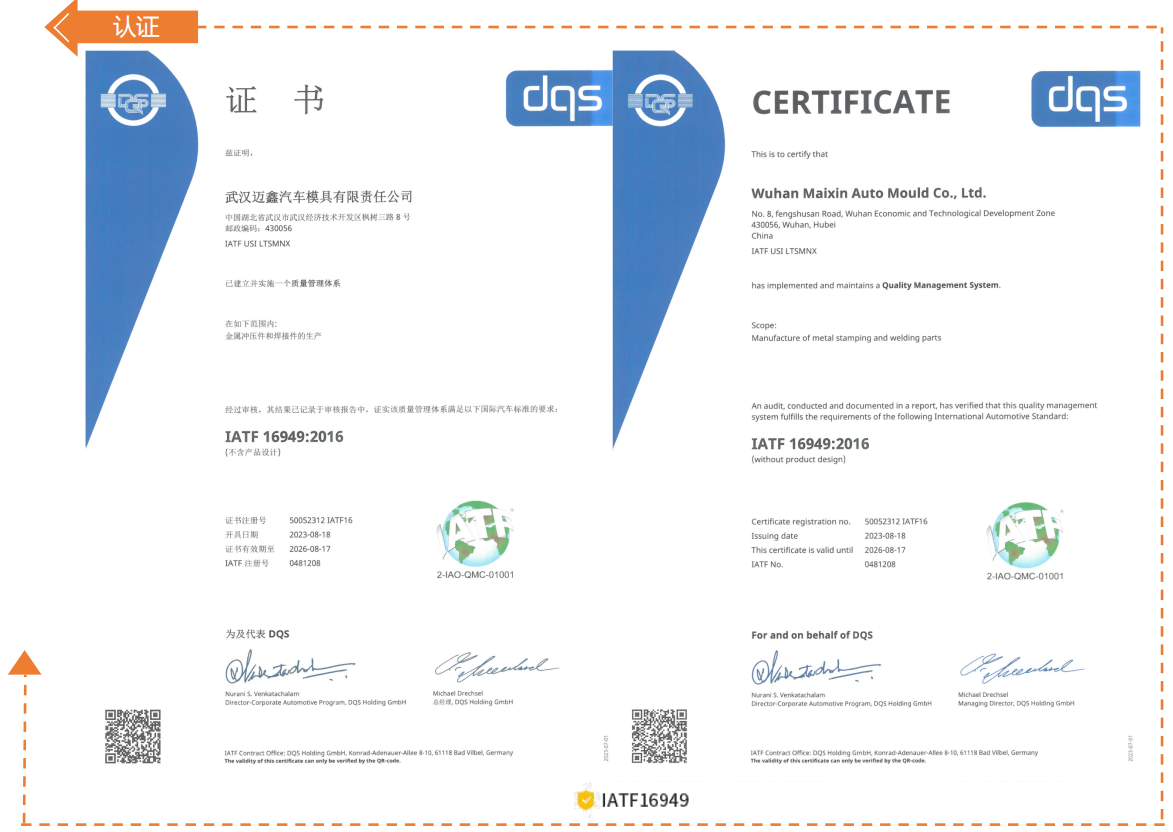Click the "IATF16949" caption at the bottom
This screenshot has height=832, width=1173.
pyautogui.click(x=645, y=800)
